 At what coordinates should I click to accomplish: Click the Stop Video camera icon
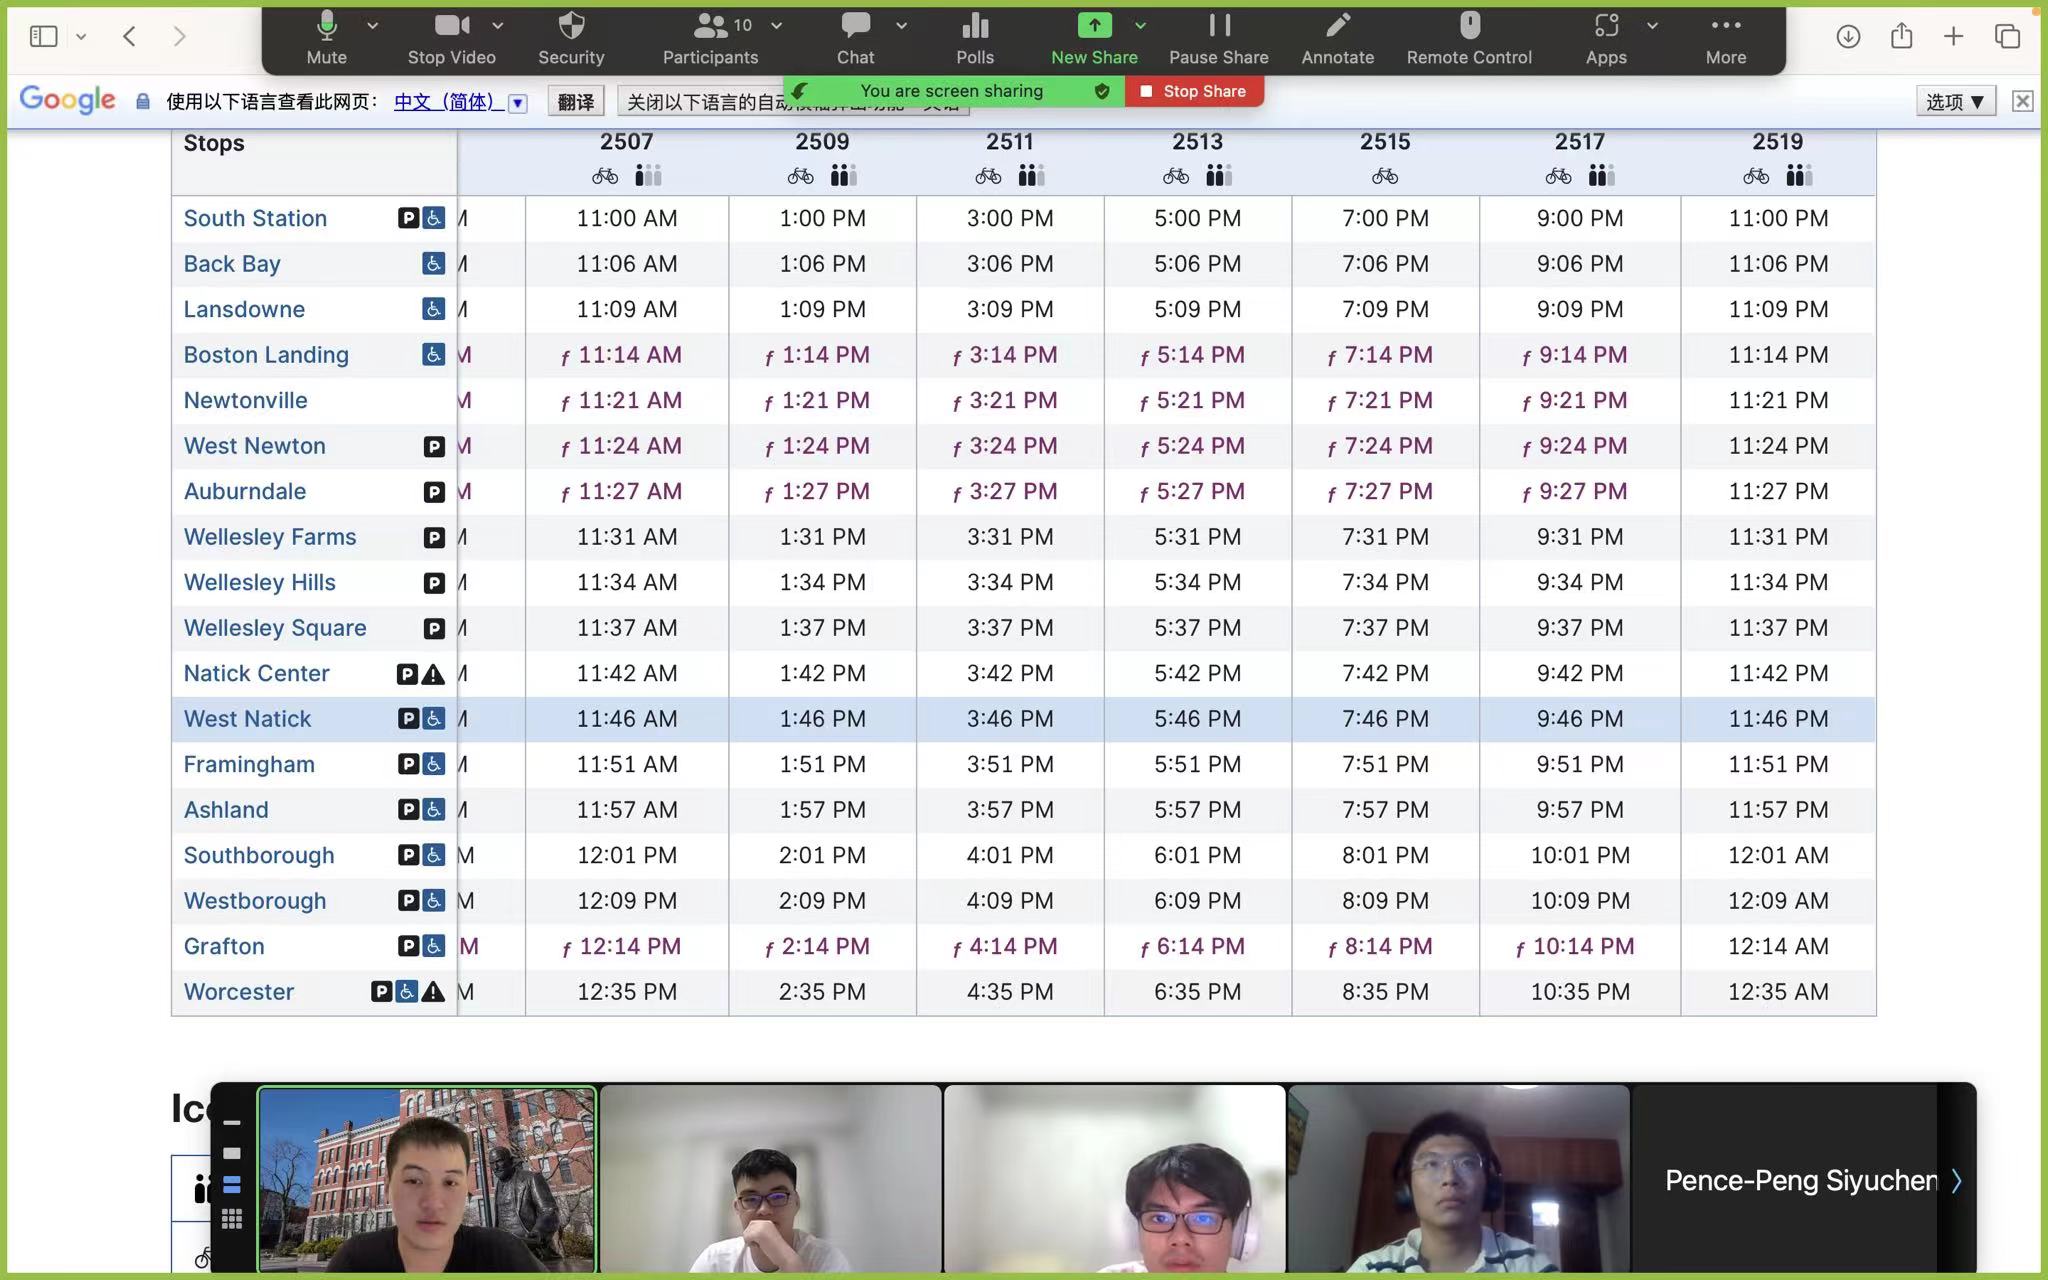pos(451,27)
